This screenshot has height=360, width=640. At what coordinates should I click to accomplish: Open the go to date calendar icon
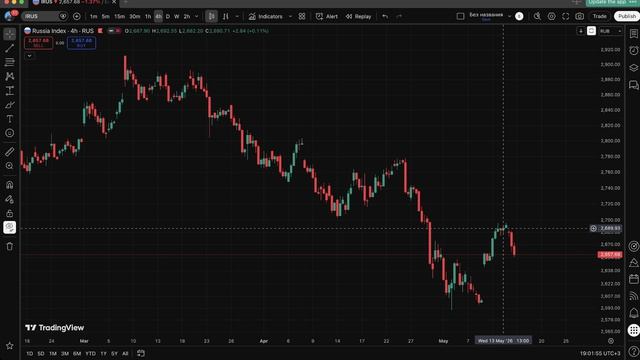(141, 353)
